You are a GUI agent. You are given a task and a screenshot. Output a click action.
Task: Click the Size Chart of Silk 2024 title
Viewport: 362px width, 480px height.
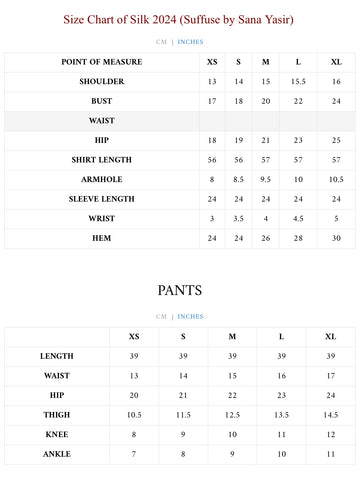click(x=179, y=20)
